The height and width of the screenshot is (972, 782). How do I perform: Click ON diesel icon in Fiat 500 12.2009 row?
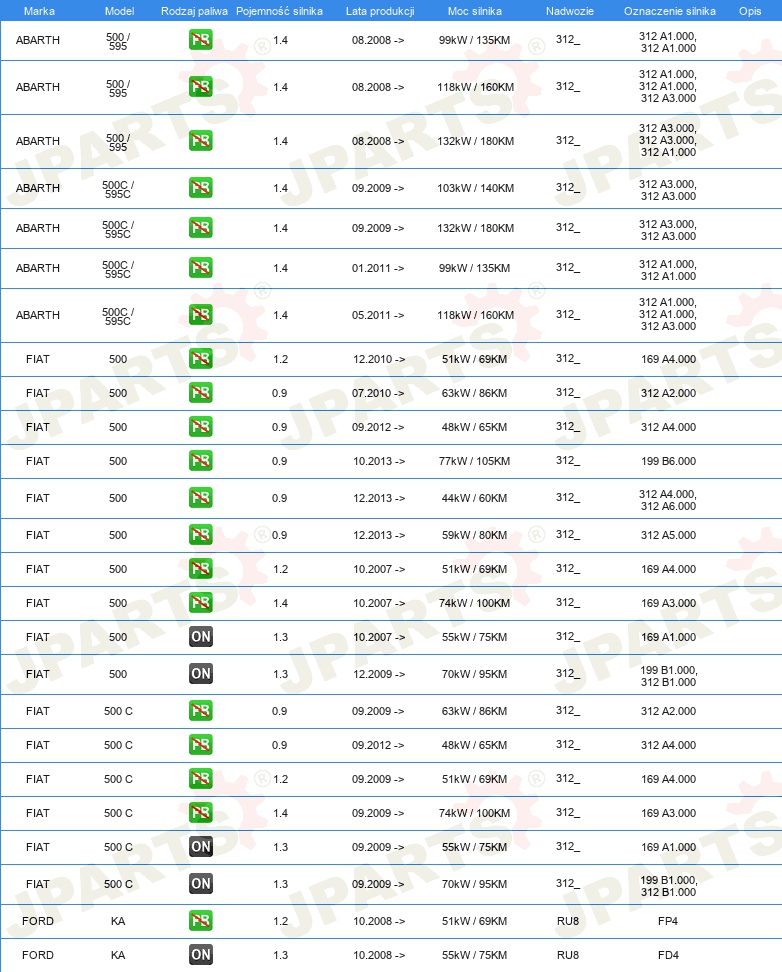(200, 674)
